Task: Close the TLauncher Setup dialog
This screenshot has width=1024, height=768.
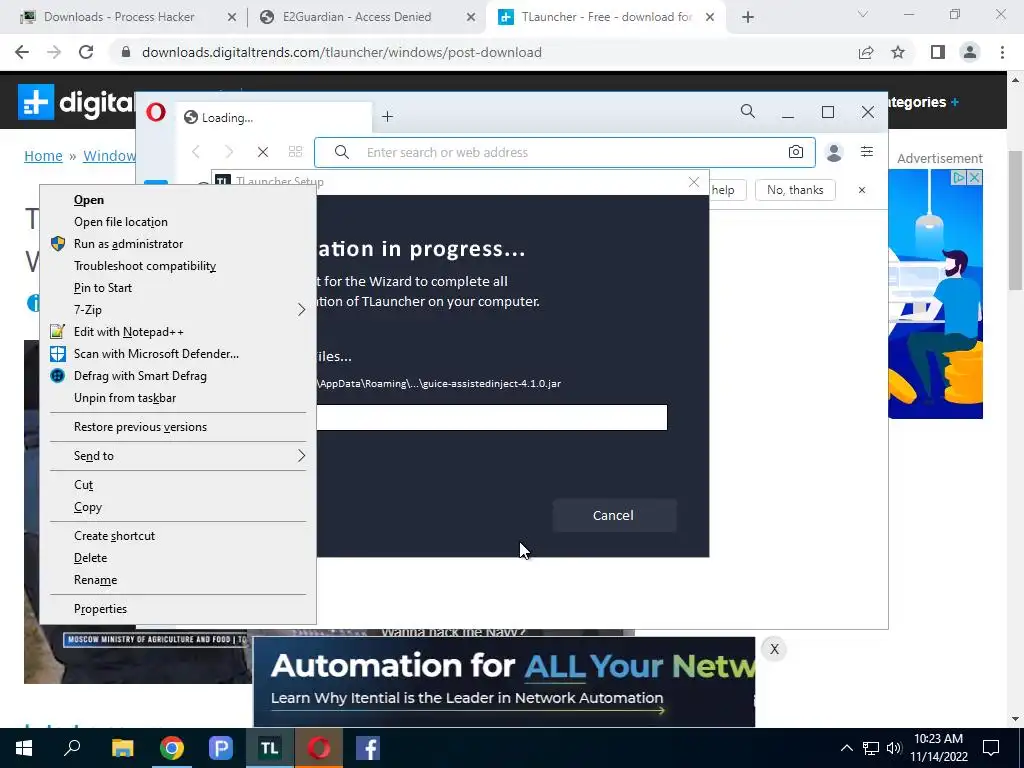Action: [x=694, y=182]
